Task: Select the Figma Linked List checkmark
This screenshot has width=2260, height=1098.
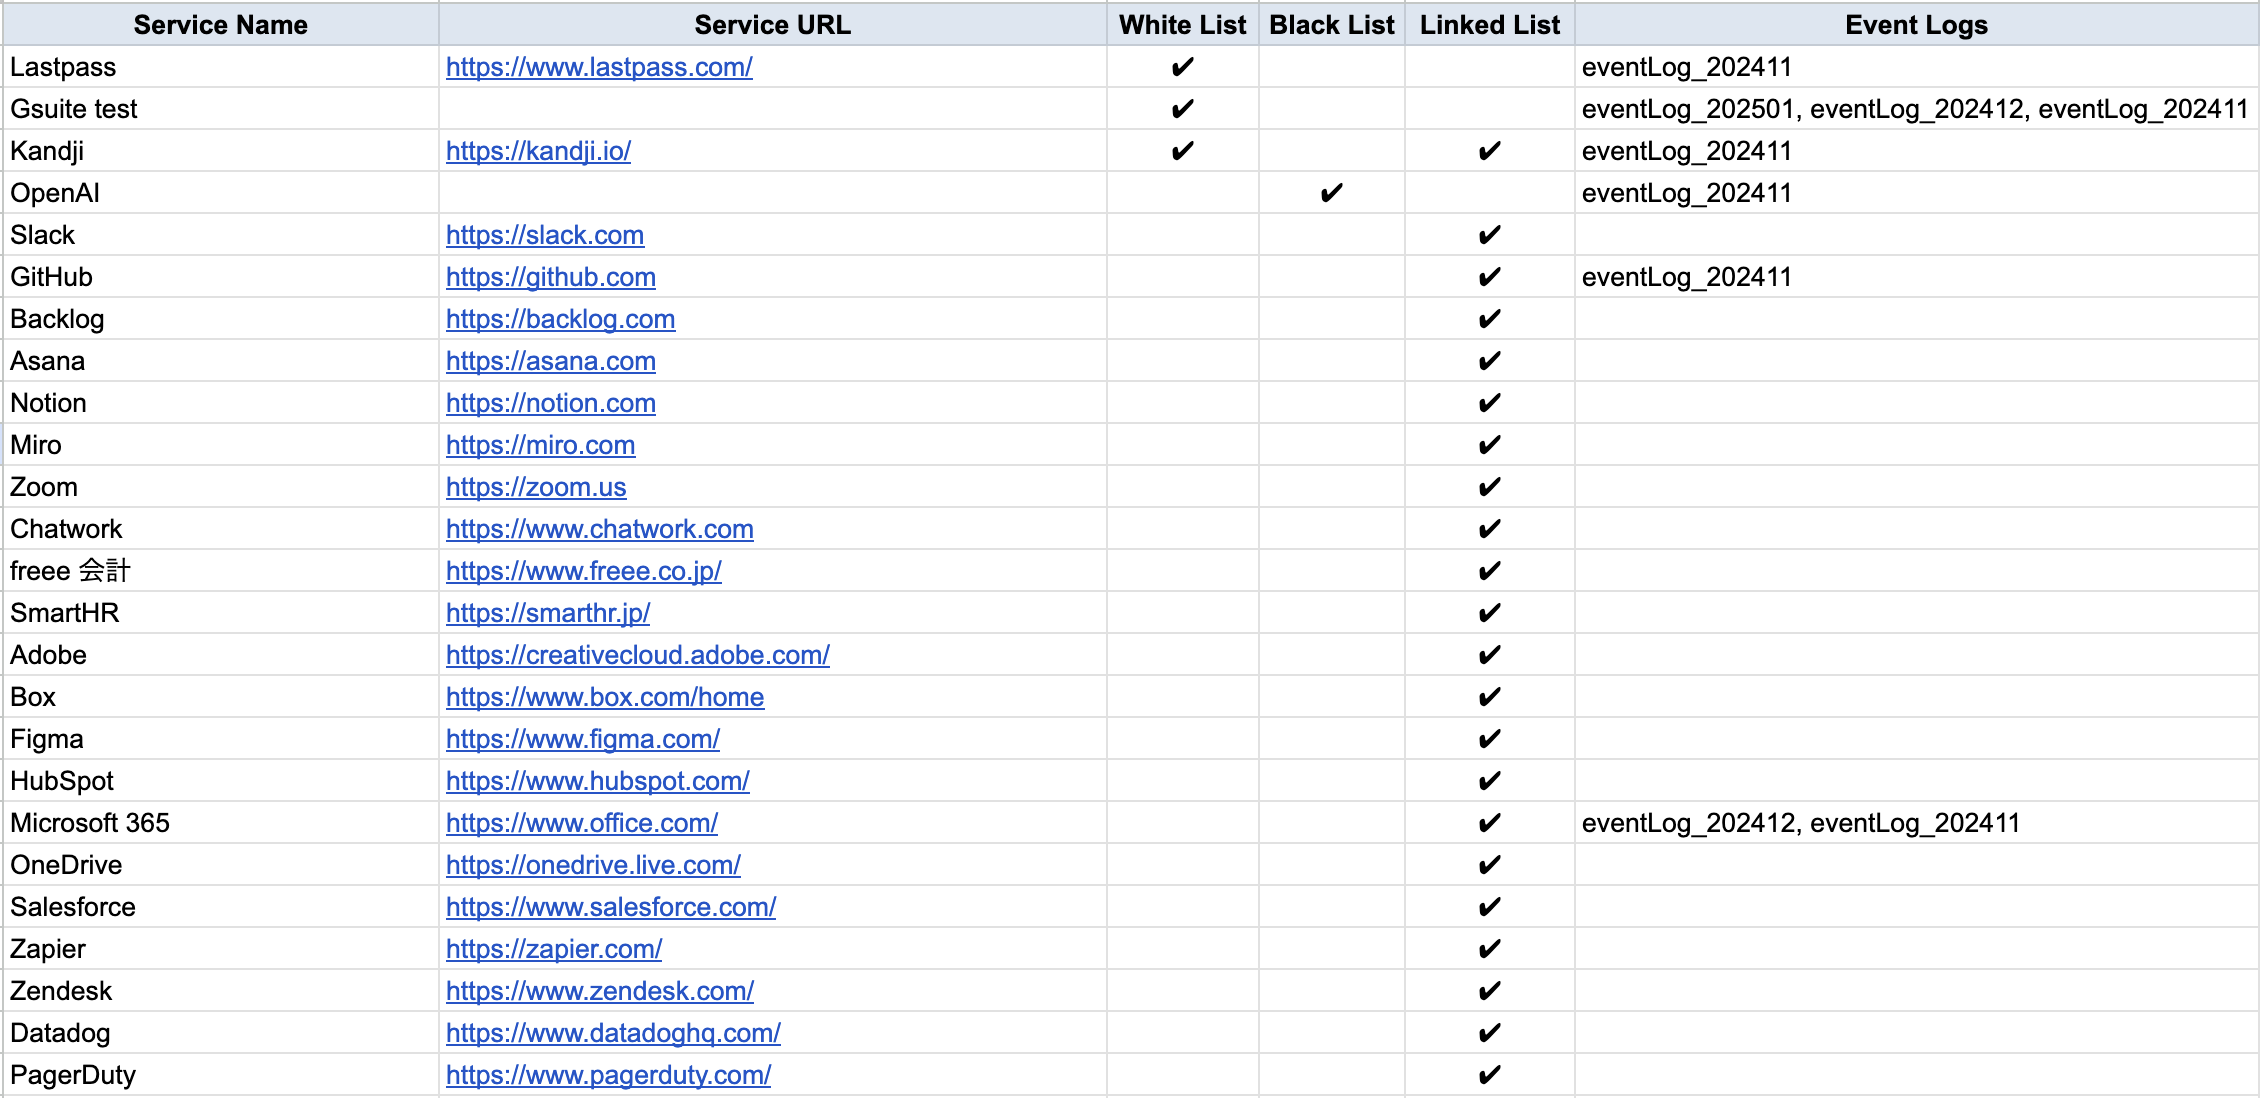Action: pos(1489,739)
